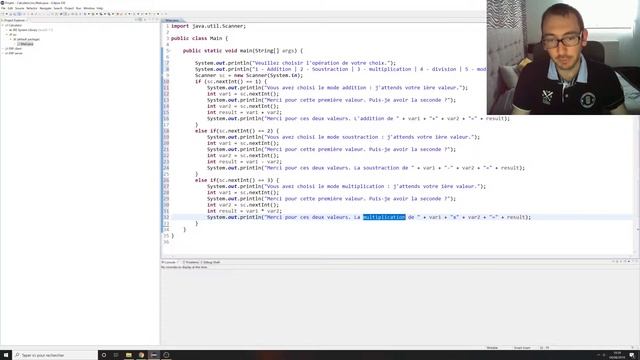Viewport: 640px width, 360px height.
Task: Expand the ERP client project
Action: [3, 49]
